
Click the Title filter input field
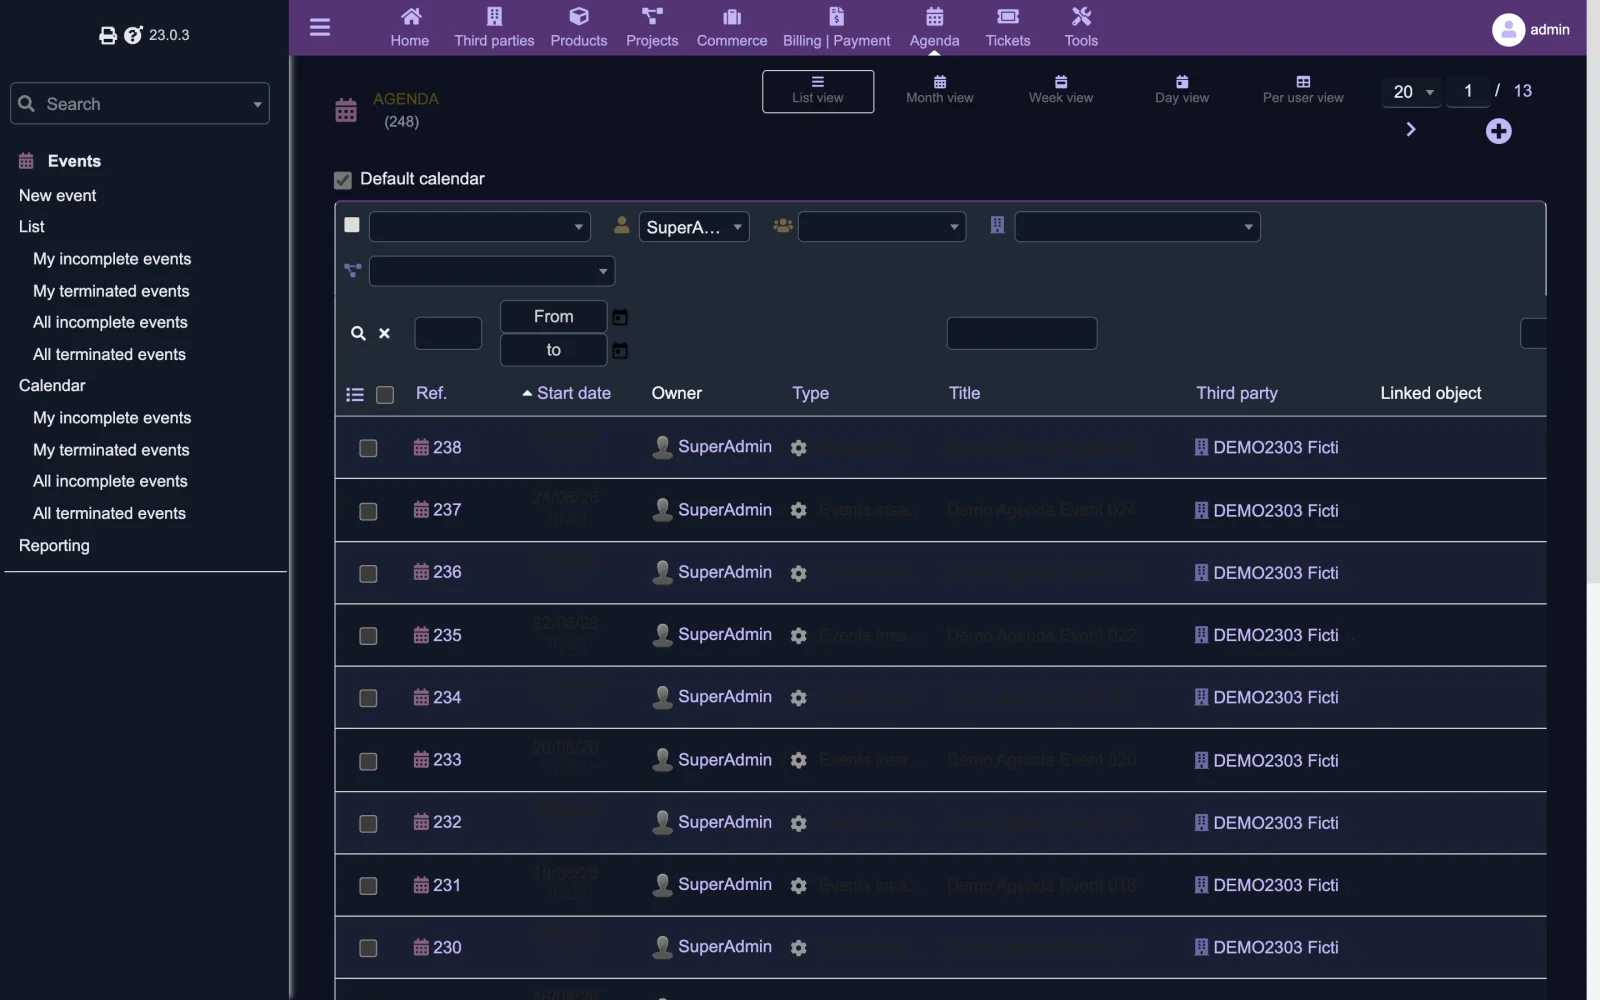coord(1022,333)
